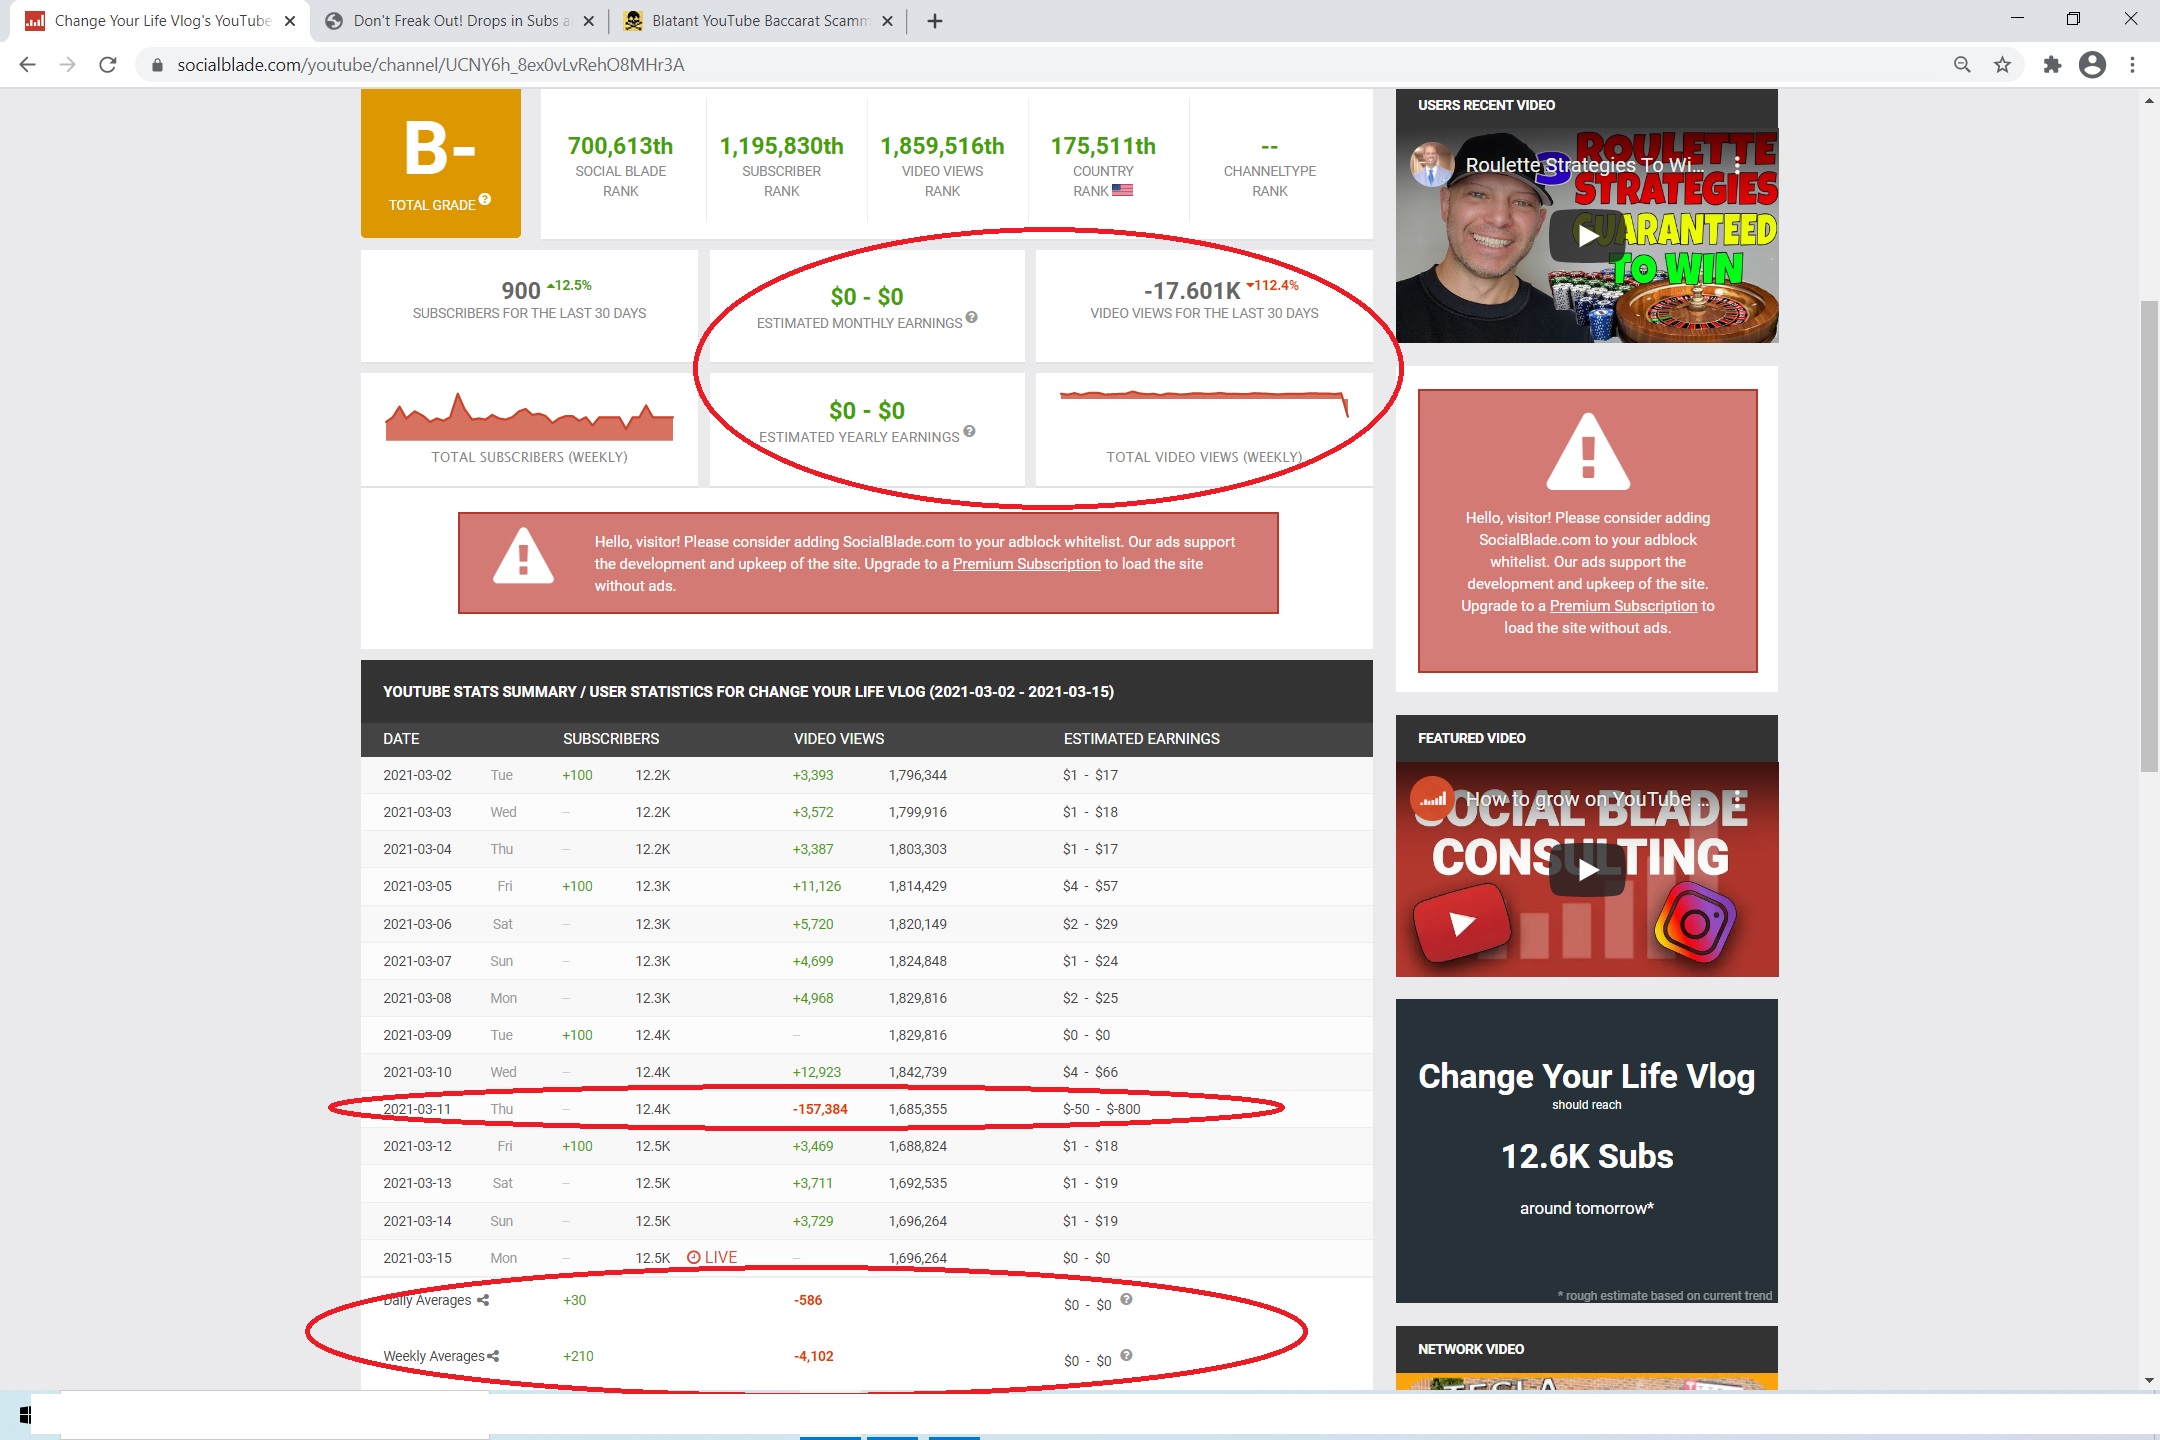Click the padlock site info icon
This screenshot has height=1440, width=2160.
157,65
